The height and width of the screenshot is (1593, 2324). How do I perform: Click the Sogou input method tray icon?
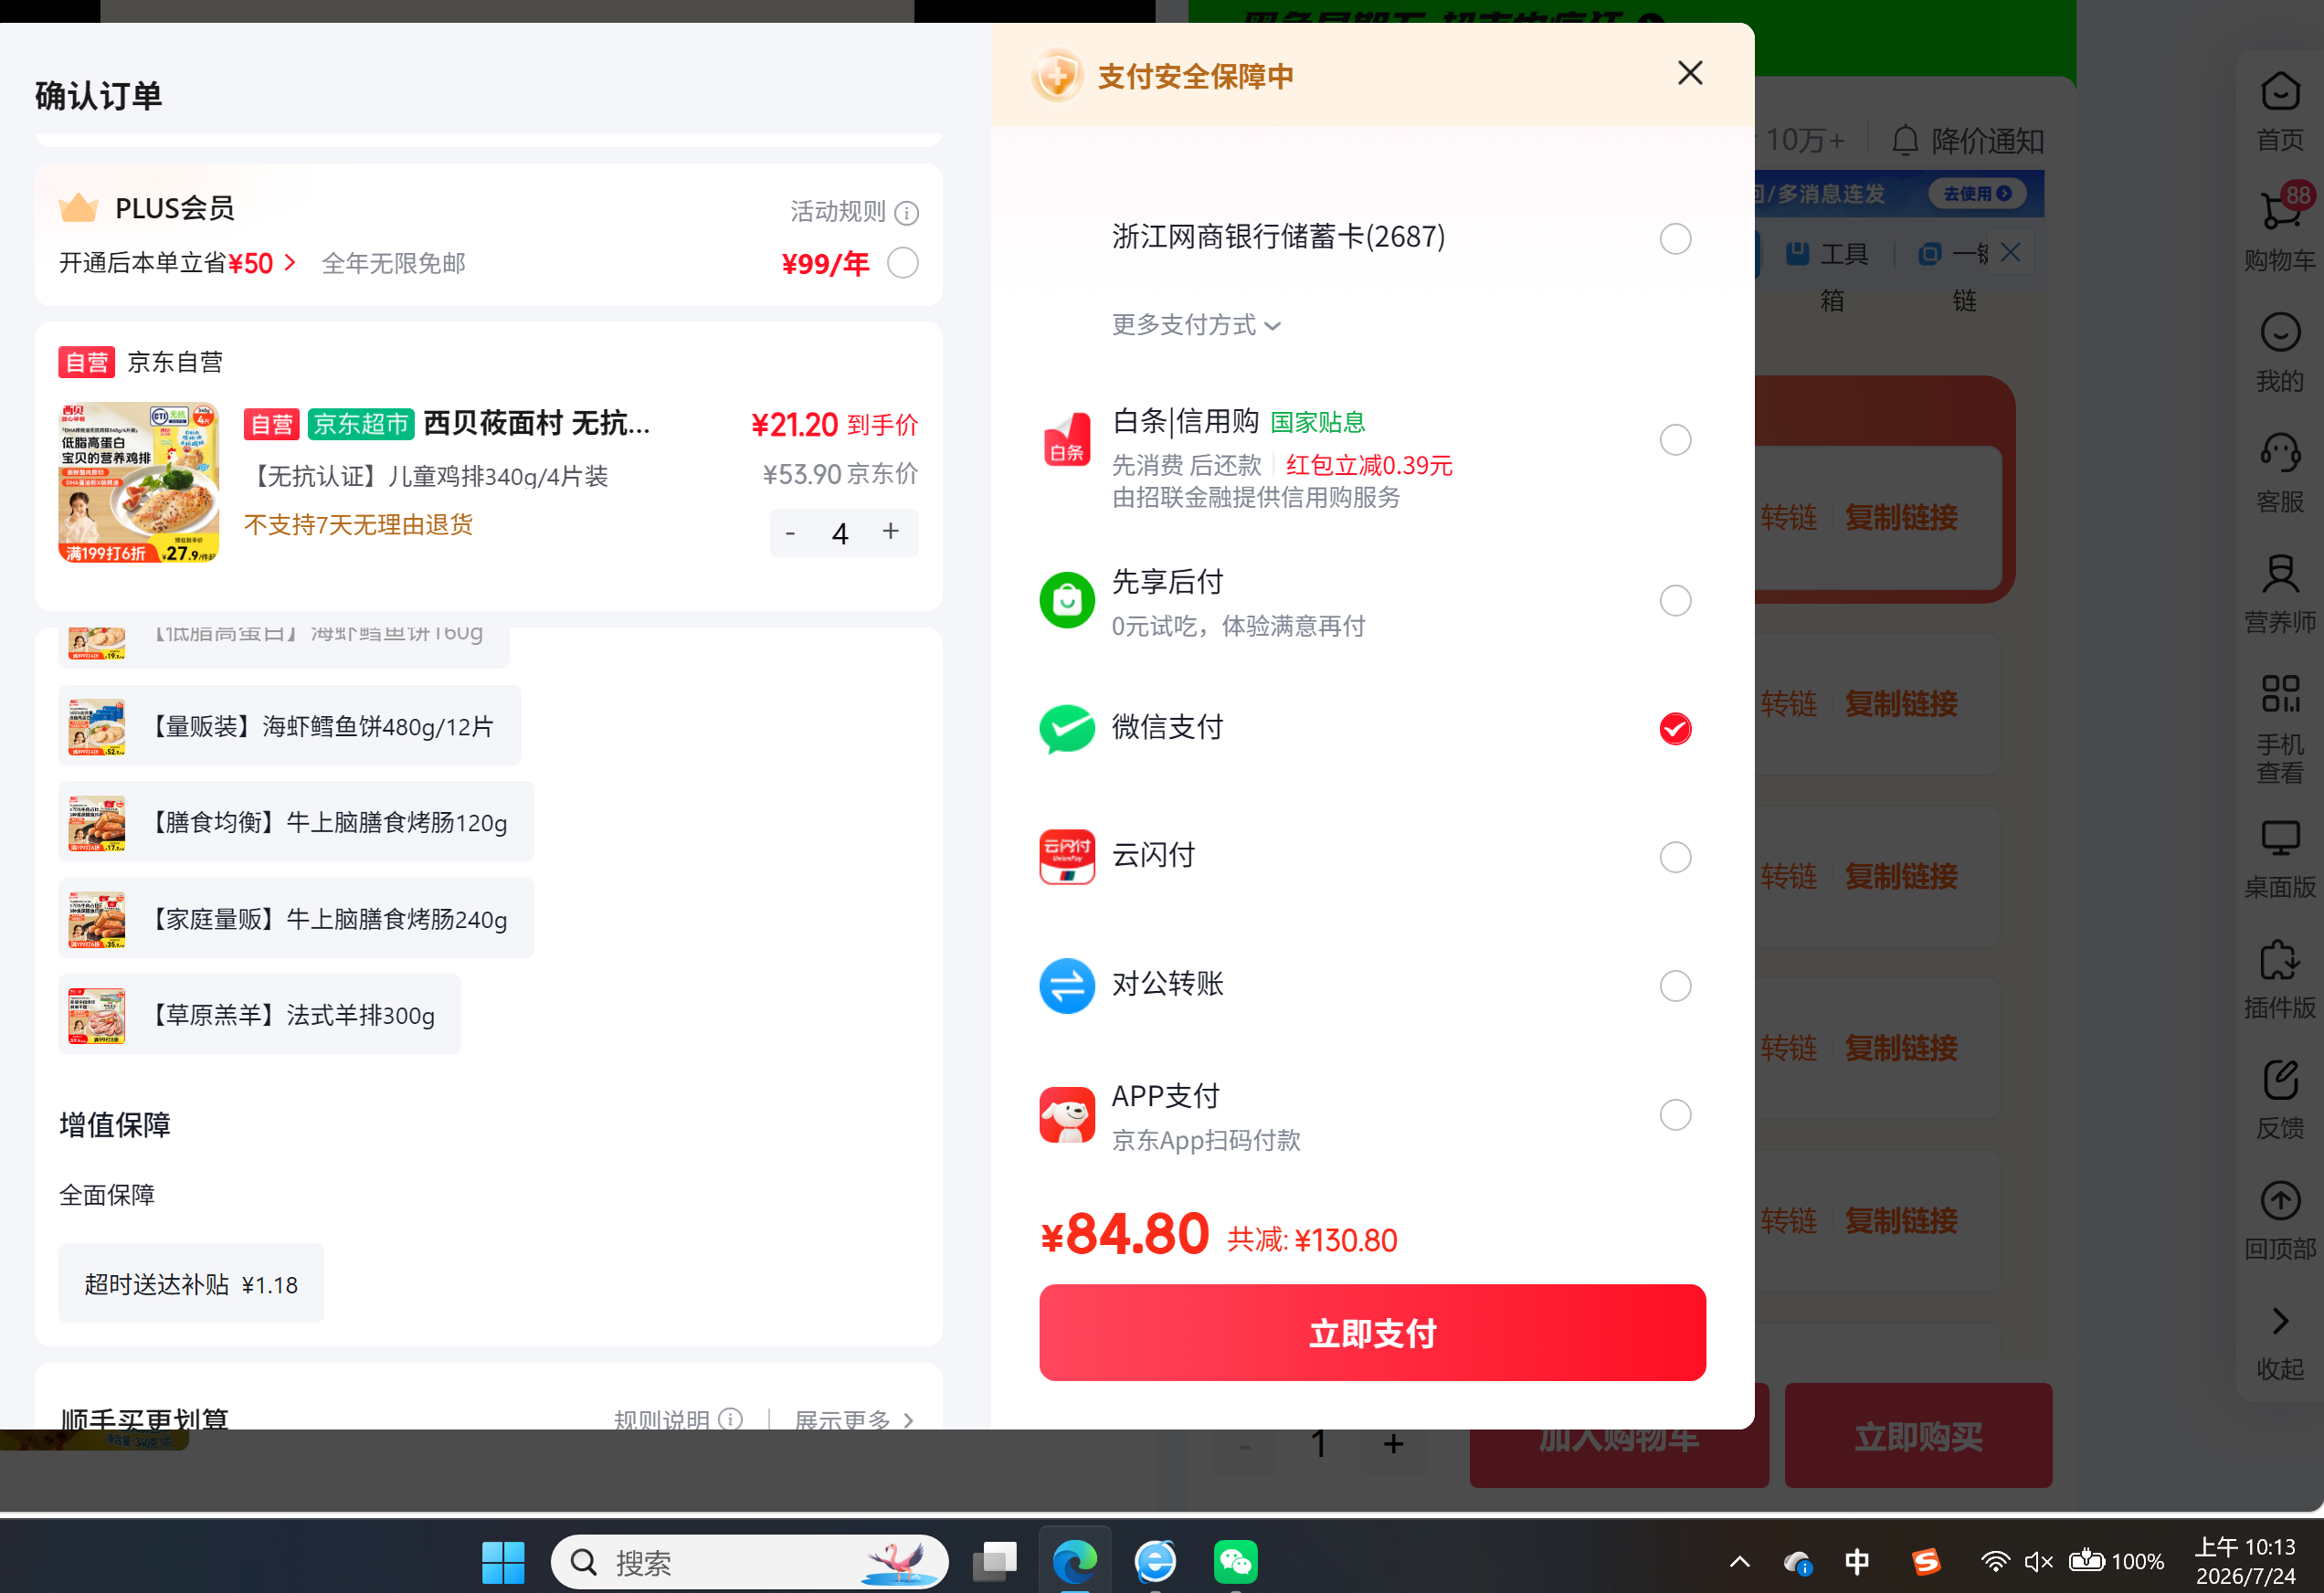click(1926, 1562)
